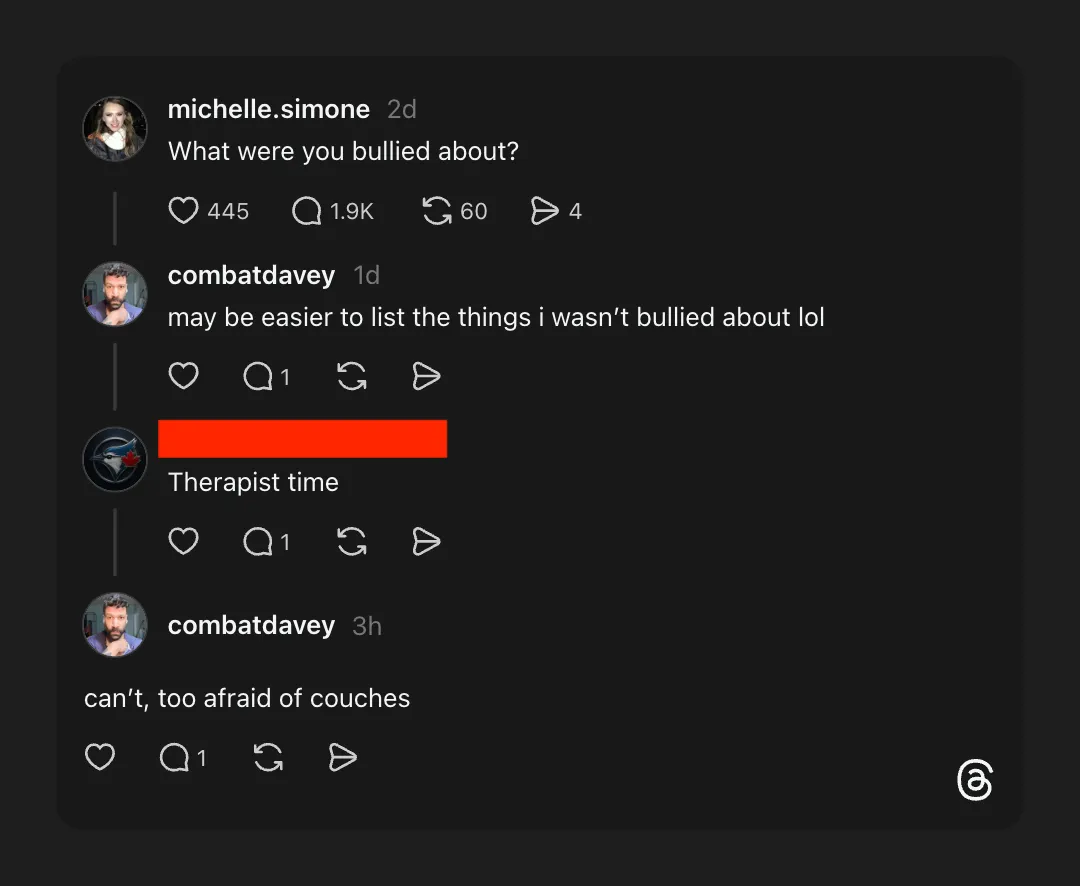The image size is (1080, 886).
Task: Like the 'Therapist time' comment
Action: point(183,541)
